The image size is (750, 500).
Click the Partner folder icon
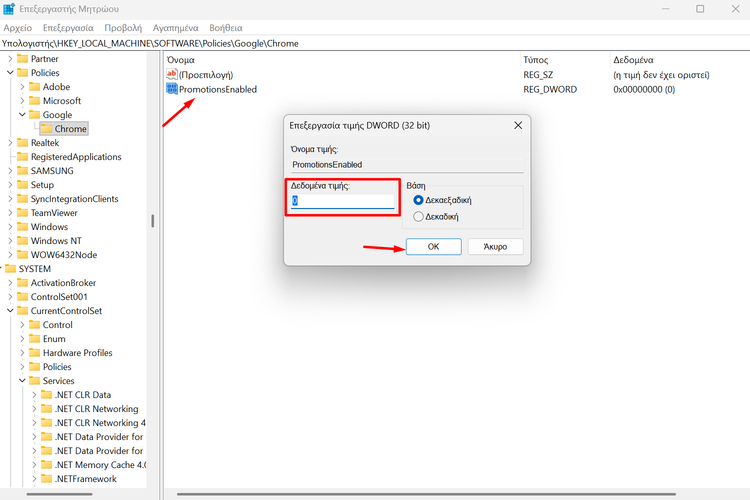tap(22, 58)
